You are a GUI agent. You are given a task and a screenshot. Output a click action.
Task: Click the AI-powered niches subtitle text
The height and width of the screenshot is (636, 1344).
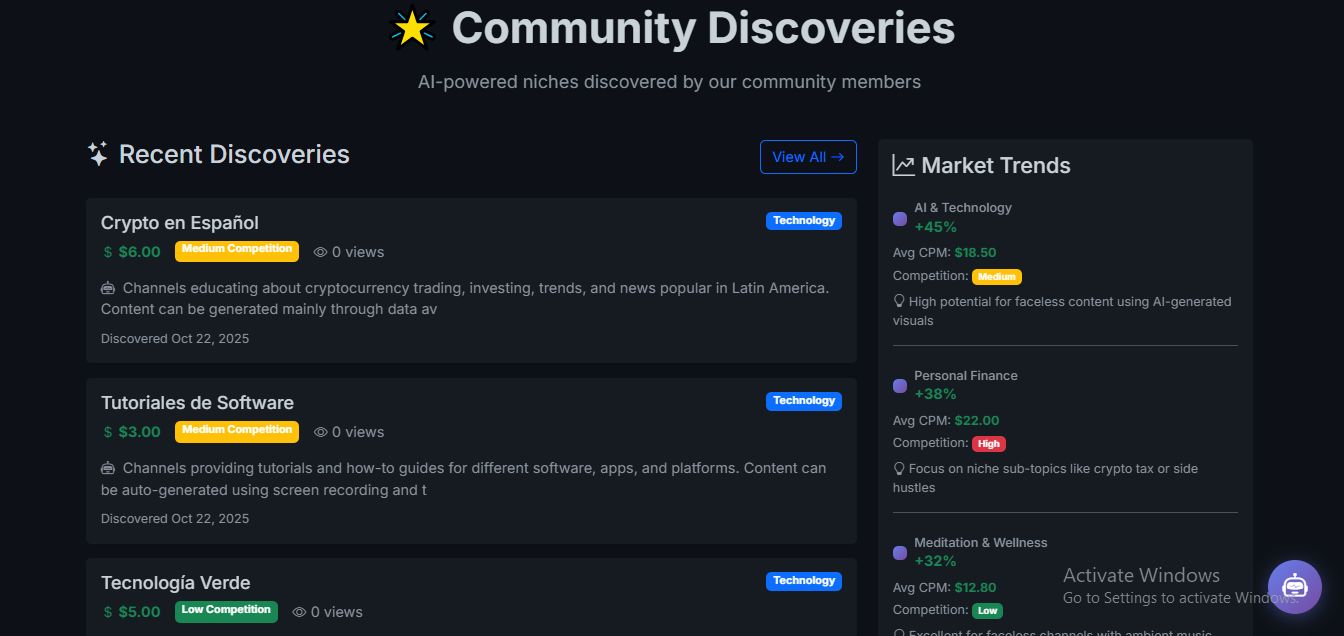(x=669, y=82)
